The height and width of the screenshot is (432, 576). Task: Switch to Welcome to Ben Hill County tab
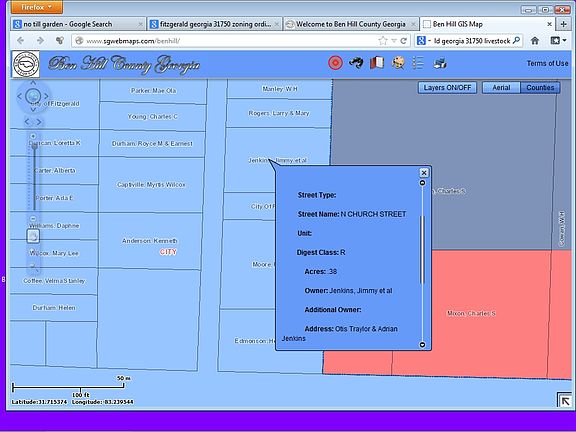click(x=351, y=24)
